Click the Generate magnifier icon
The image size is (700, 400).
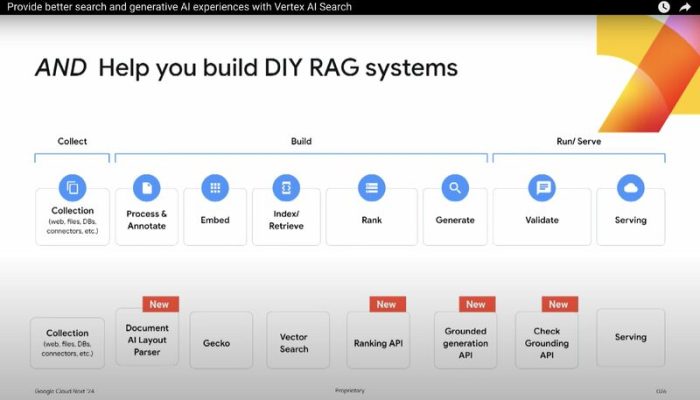(x=455, y=188)
